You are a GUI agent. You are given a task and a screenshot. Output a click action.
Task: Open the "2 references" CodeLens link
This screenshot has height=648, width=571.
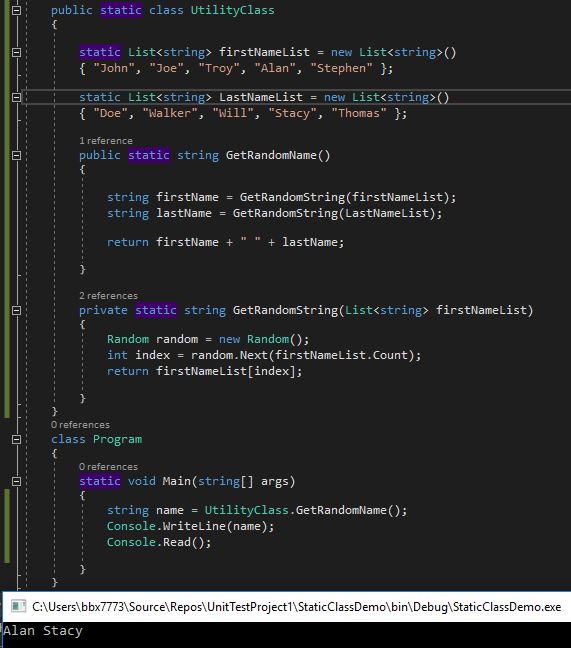(108, 296)
